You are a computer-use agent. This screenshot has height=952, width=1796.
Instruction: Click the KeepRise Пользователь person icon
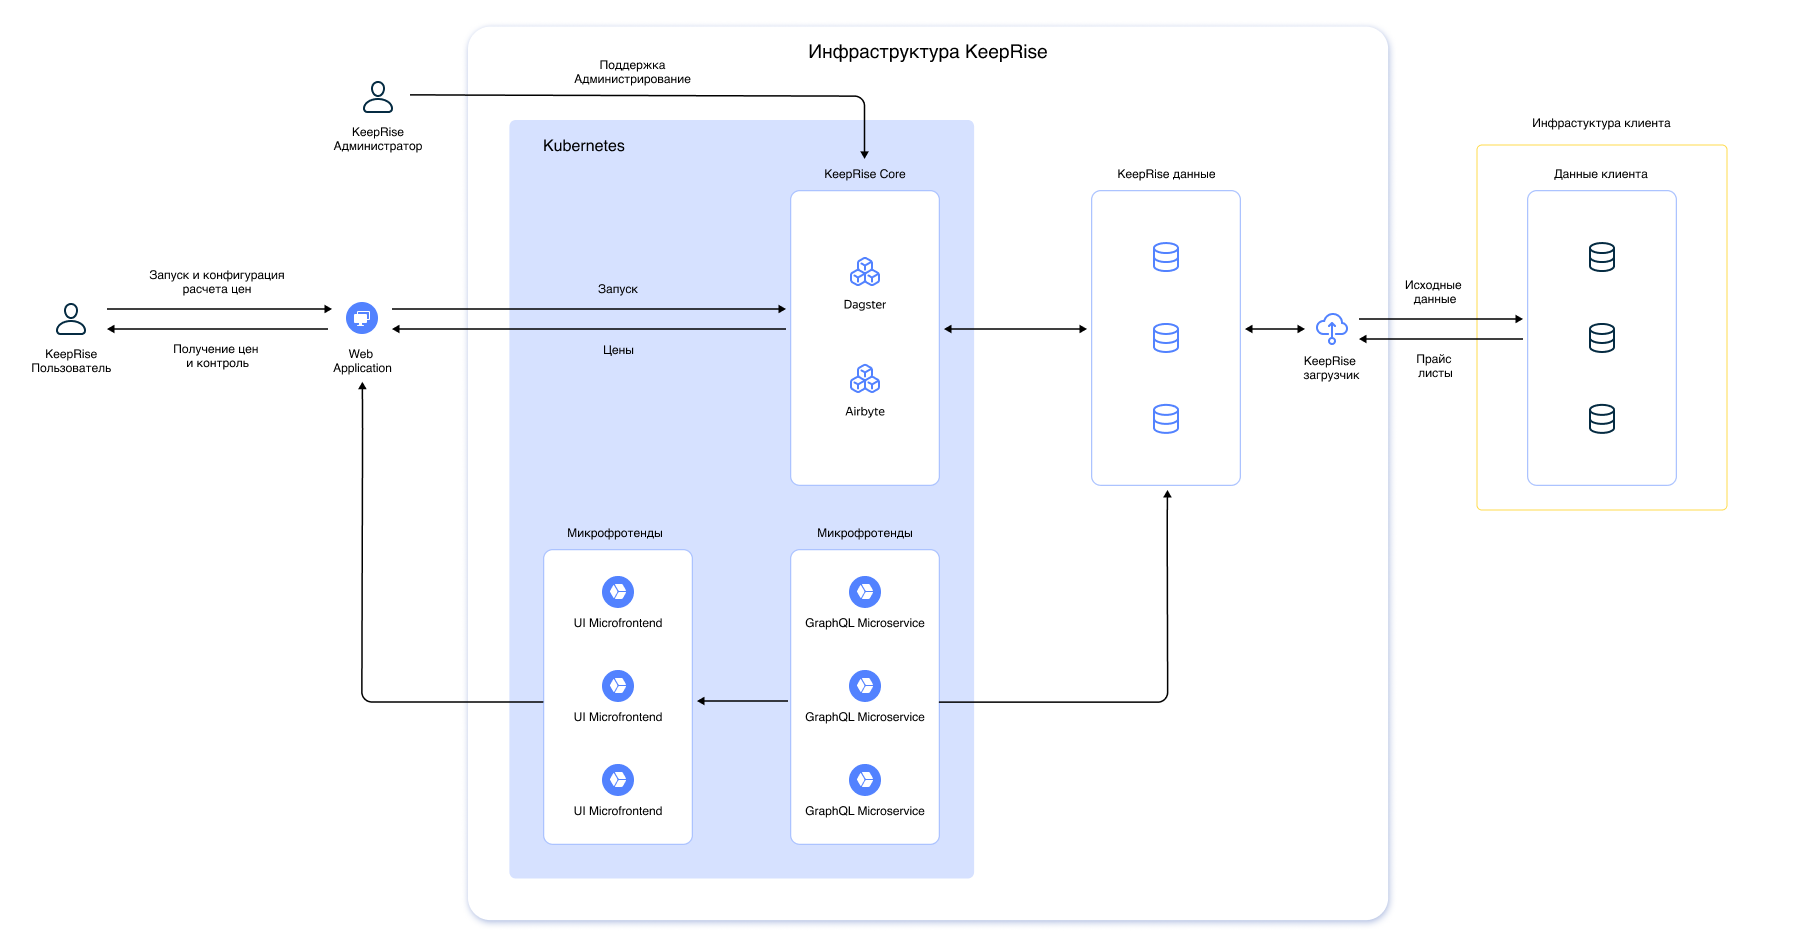pos(71,319)
